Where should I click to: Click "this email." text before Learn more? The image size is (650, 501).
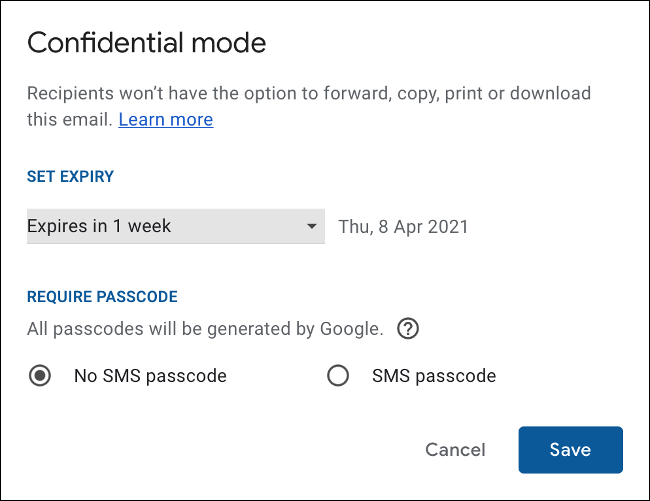[x=69, y=120]
